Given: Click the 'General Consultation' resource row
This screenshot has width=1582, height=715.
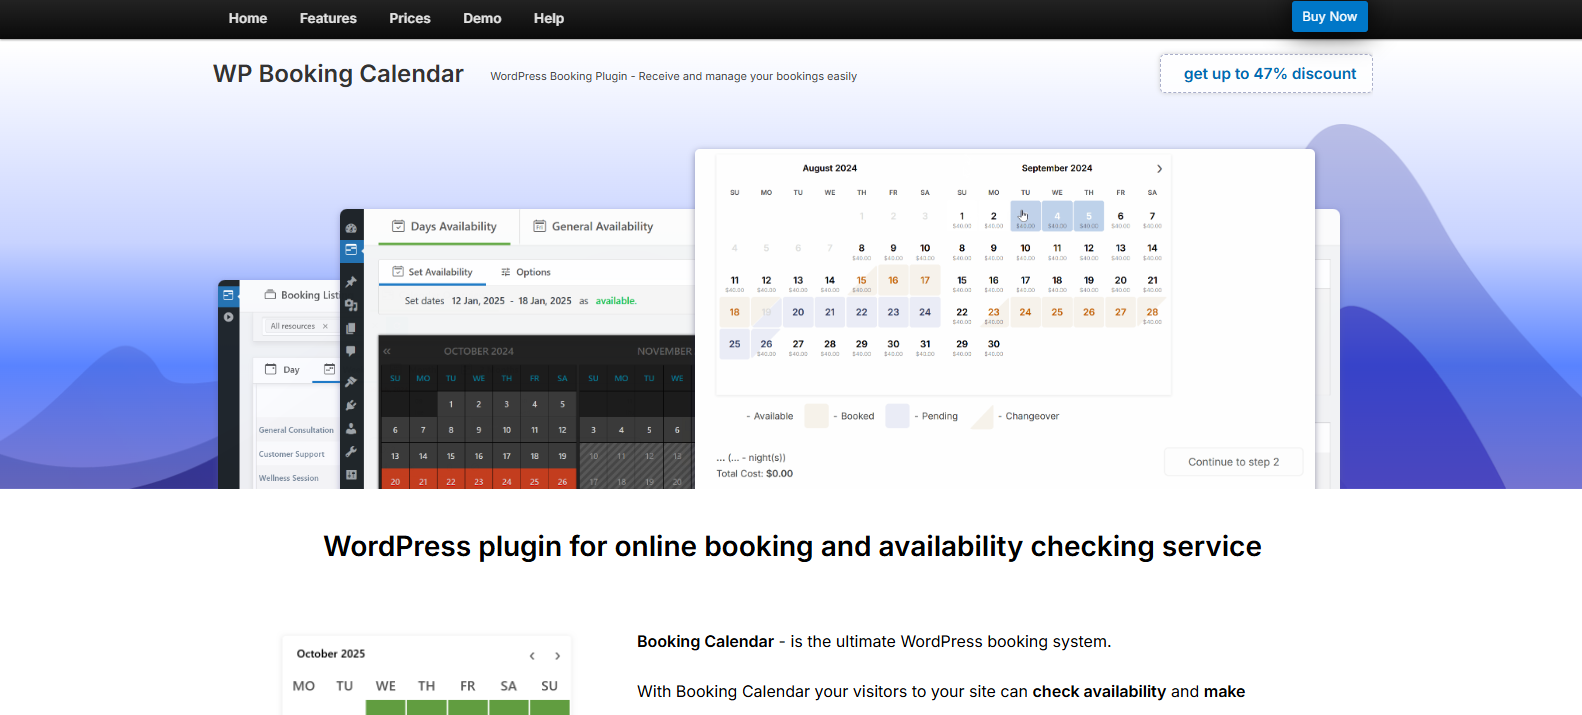Looking at the screenshot, I should point(296,430).
